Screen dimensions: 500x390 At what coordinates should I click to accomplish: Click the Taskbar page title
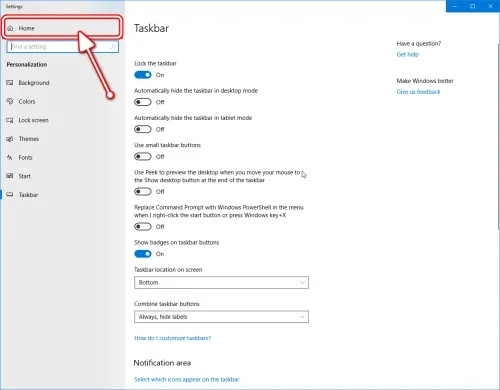(x=151, y=28)
